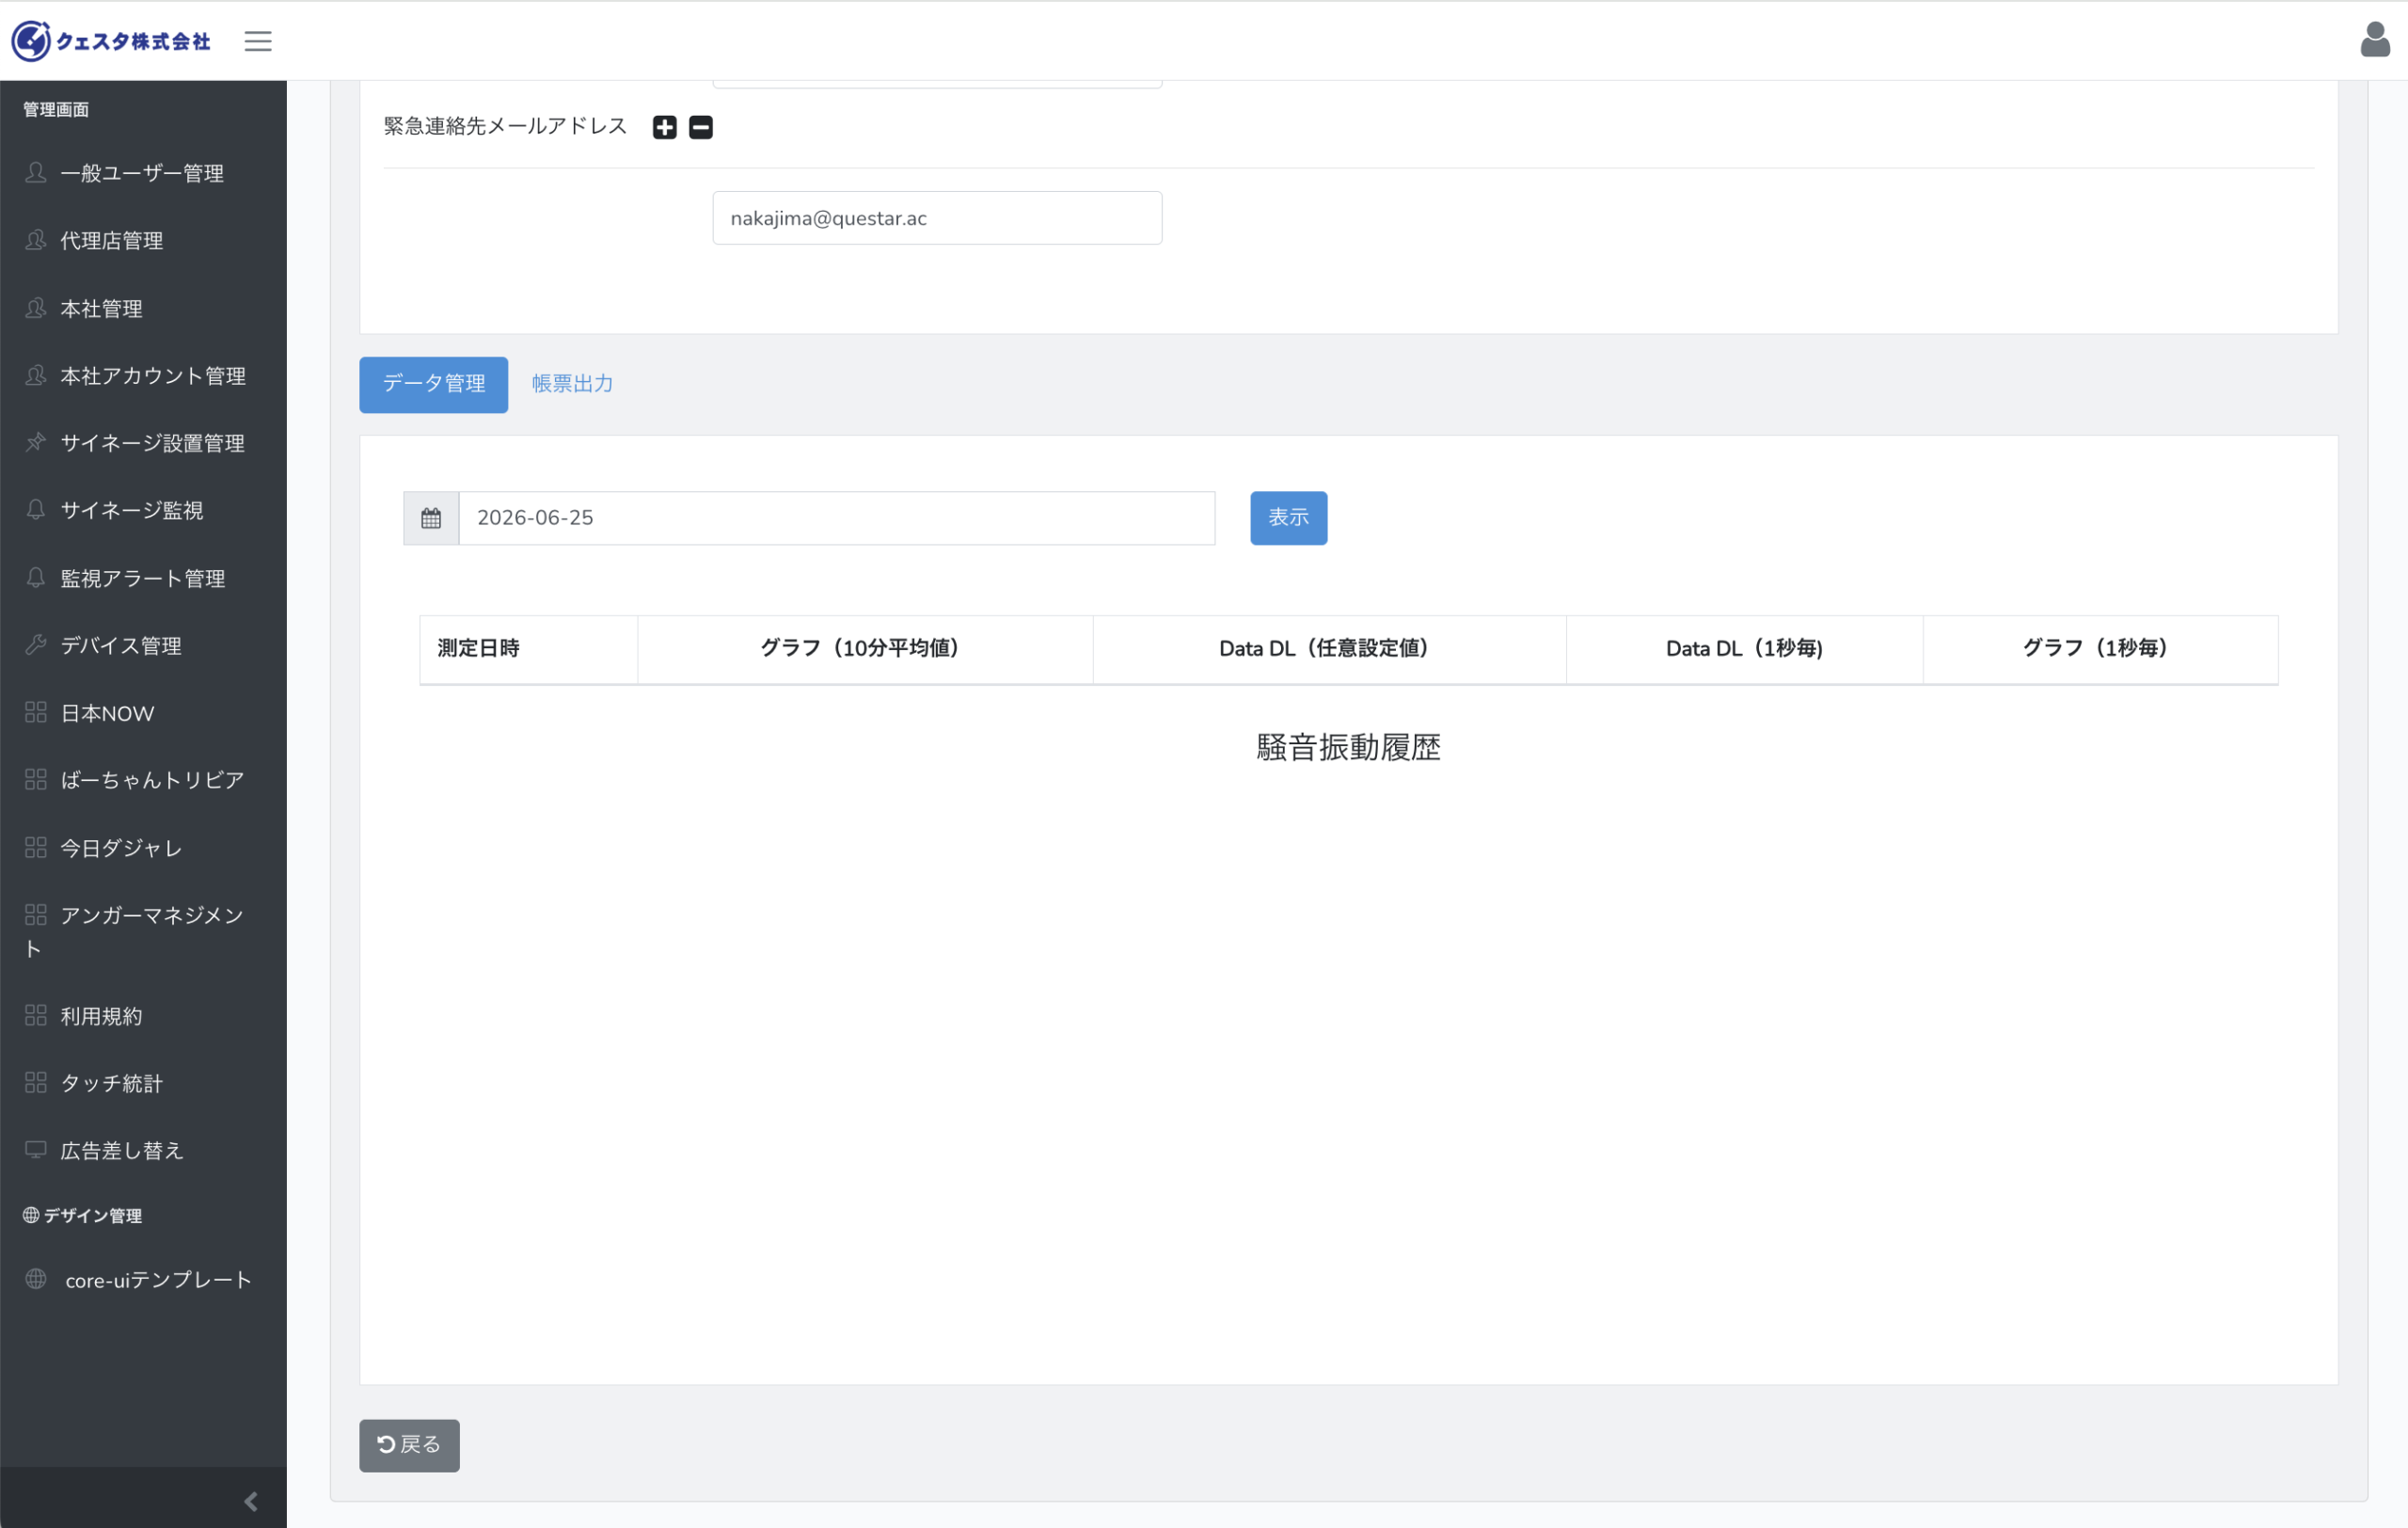Click the 緊急連絡先メールアドレス label
The image size is (2408, 1528).
pyautogui.click(x=505, y=127)
